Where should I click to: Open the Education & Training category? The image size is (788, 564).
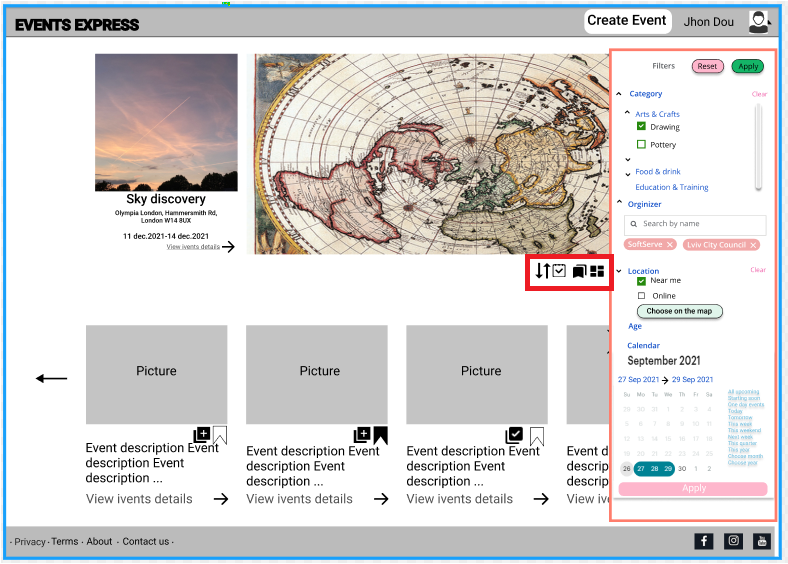(x=671, y=187)
